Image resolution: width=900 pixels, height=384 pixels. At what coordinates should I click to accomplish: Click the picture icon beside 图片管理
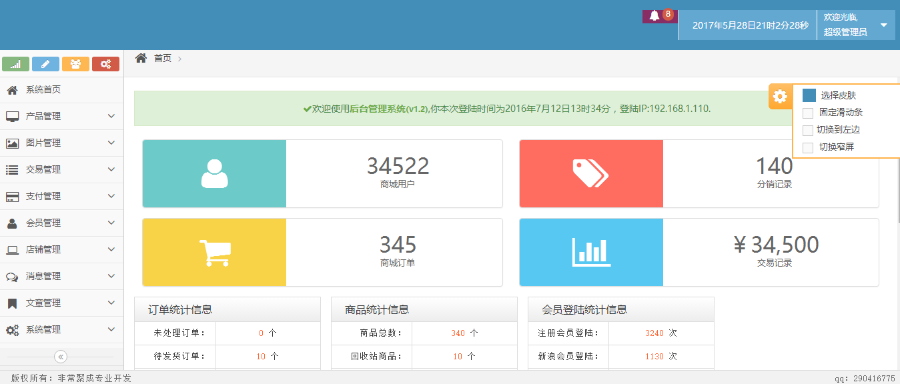click(12, 143)
